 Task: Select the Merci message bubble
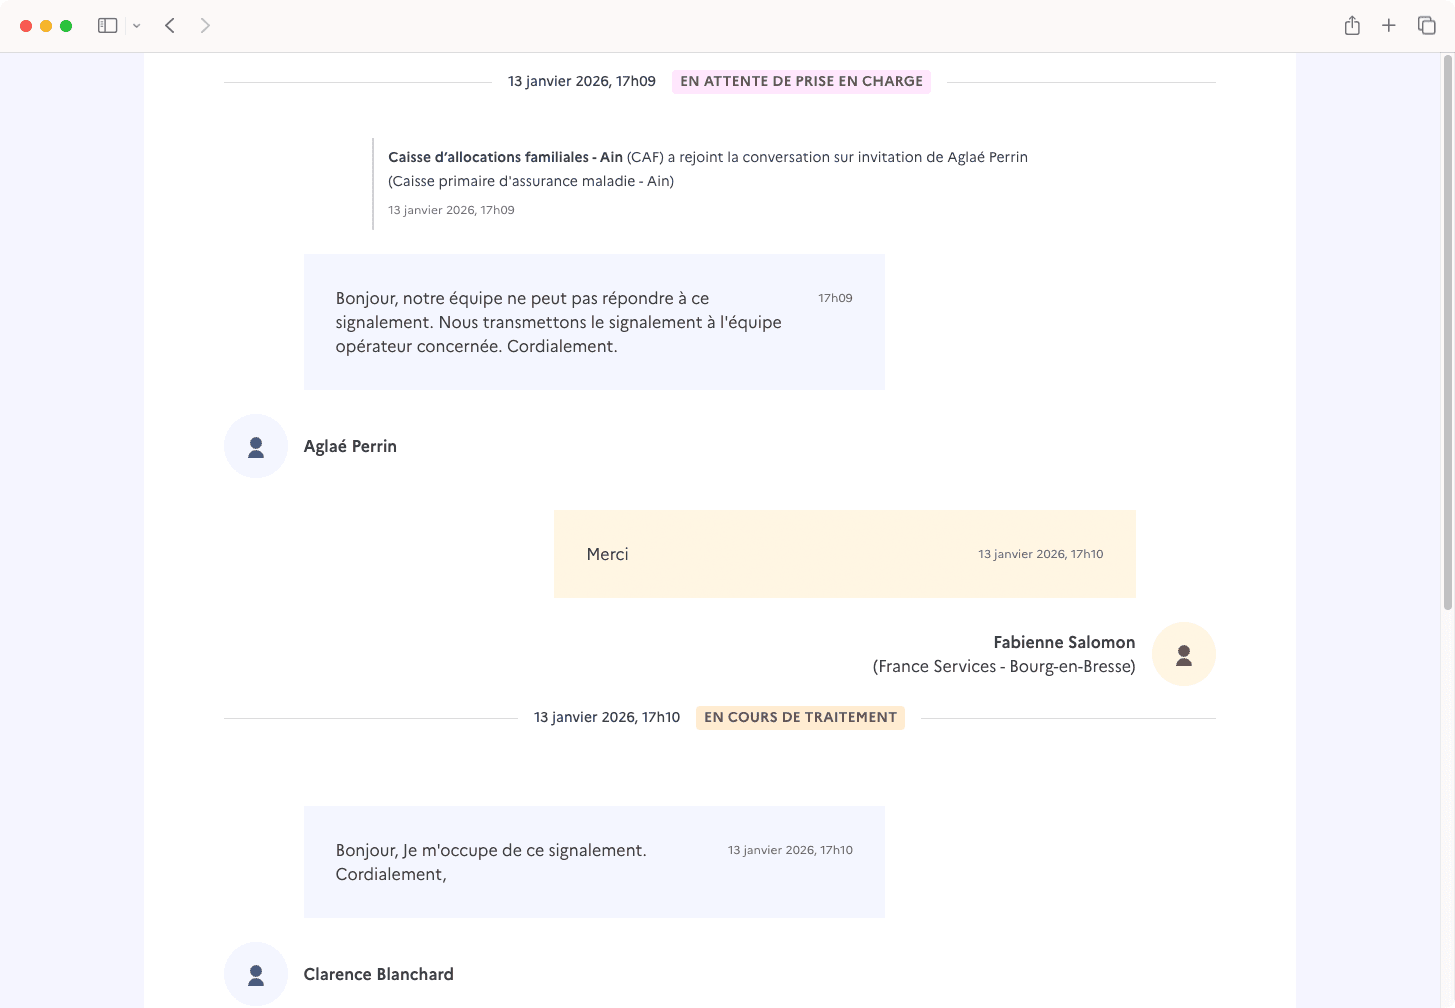click(x=844, y=553)
